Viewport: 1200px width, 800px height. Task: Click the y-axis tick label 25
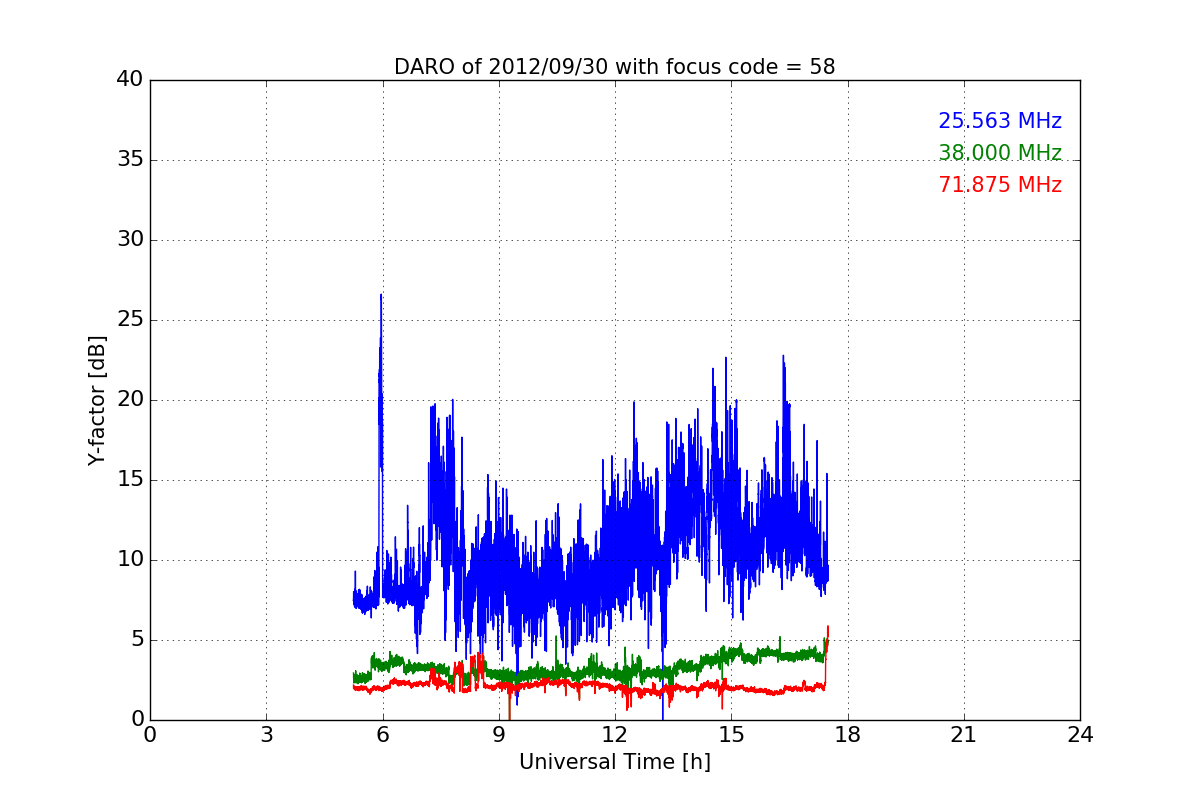[x=130, y=320]
